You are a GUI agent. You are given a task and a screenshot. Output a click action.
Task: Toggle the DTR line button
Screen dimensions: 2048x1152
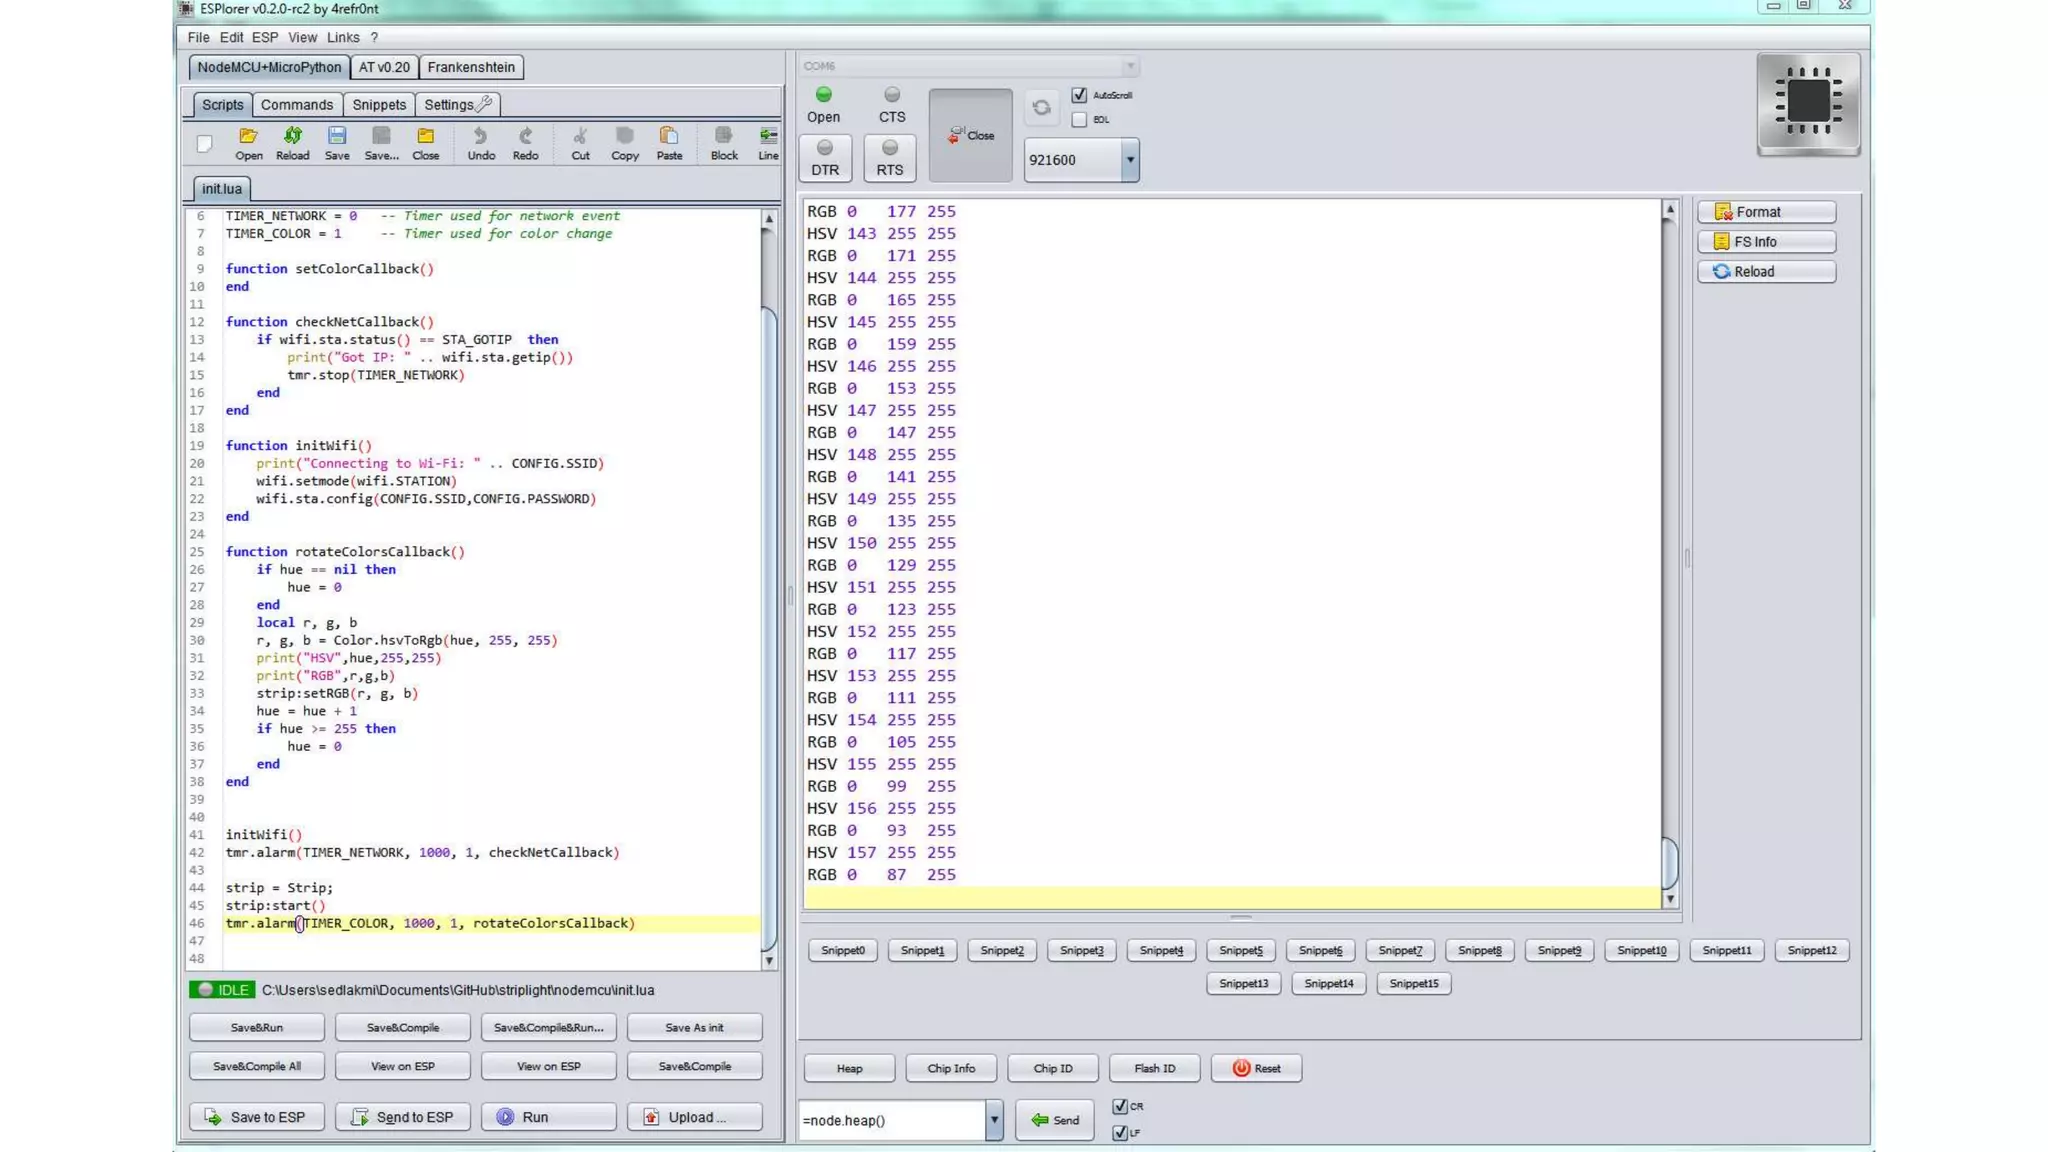[825, 158]
